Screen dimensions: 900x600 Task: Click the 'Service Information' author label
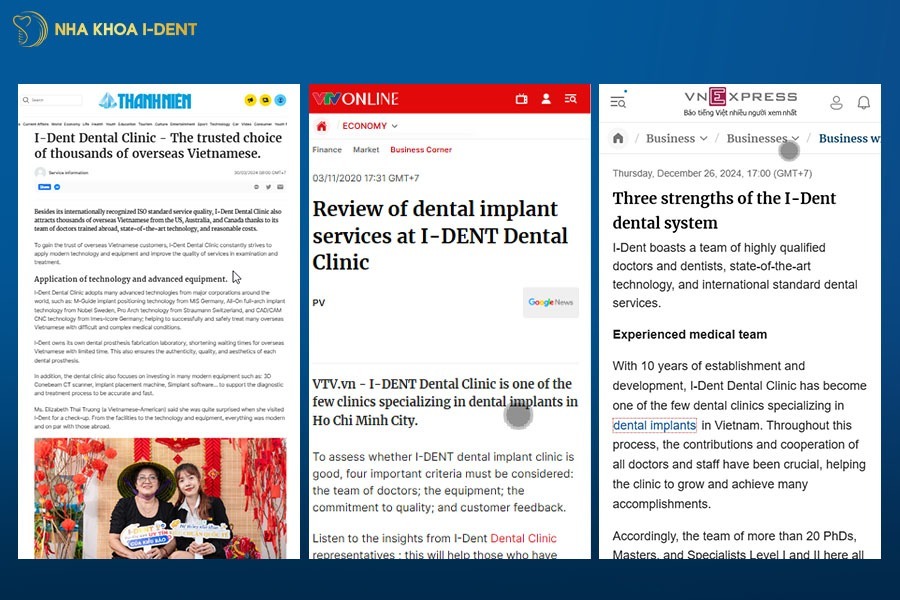pos(68,172)
